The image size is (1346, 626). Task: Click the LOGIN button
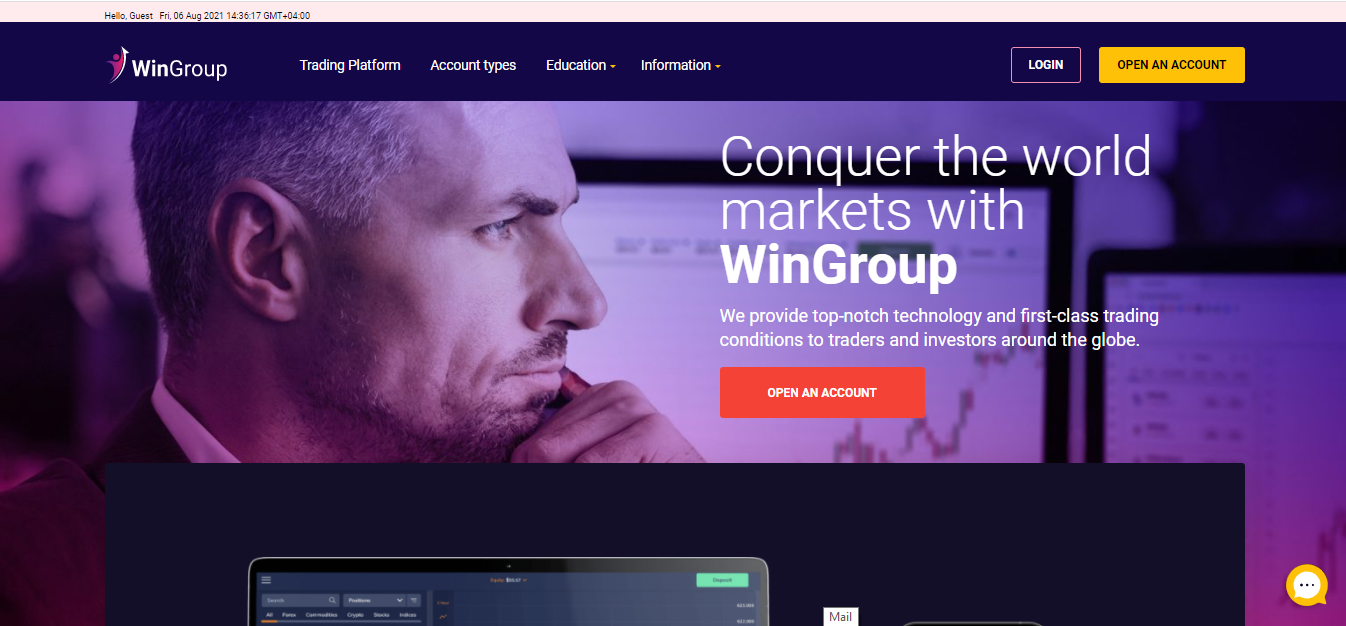[x=1045, y=65]
